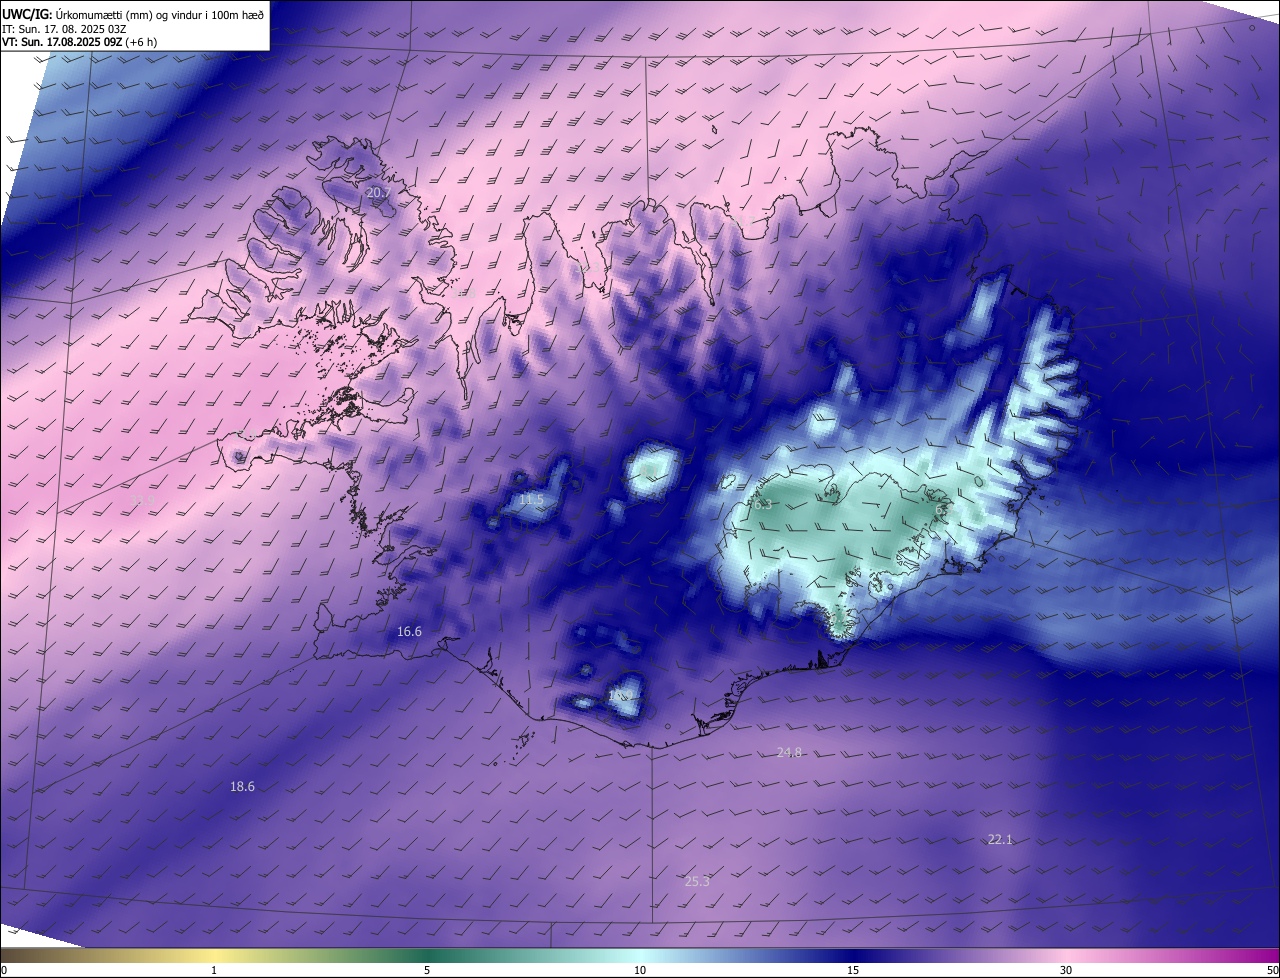Click the 15 tick label on the color scale

point(853,970)
